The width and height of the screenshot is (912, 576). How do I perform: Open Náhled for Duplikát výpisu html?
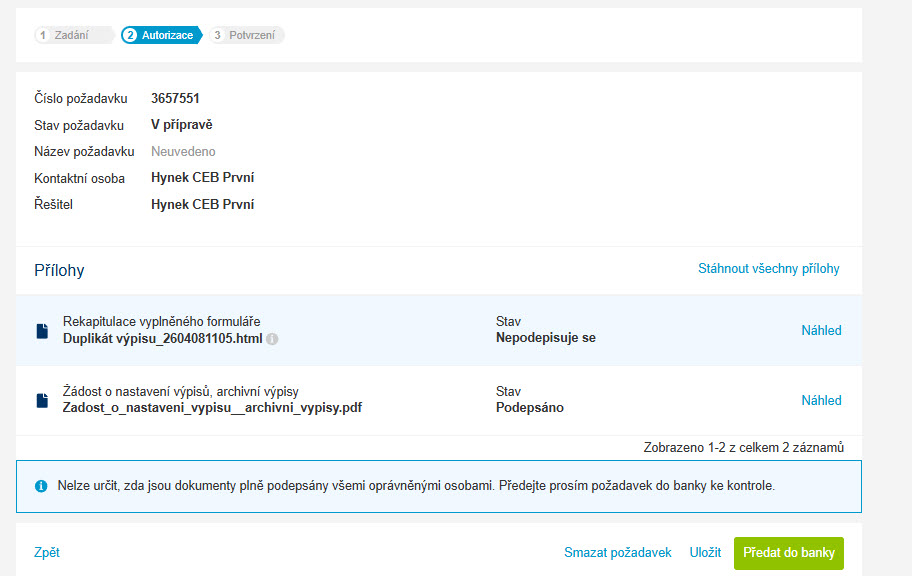pyautogui.click(x=821, y=330)
